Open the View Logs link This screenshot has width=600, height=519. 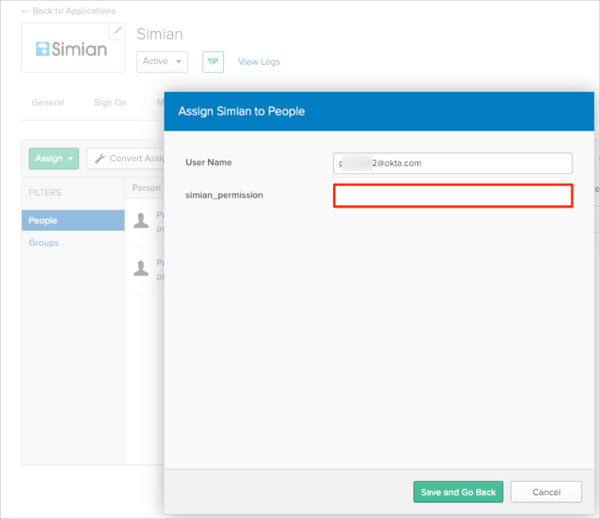259,62
